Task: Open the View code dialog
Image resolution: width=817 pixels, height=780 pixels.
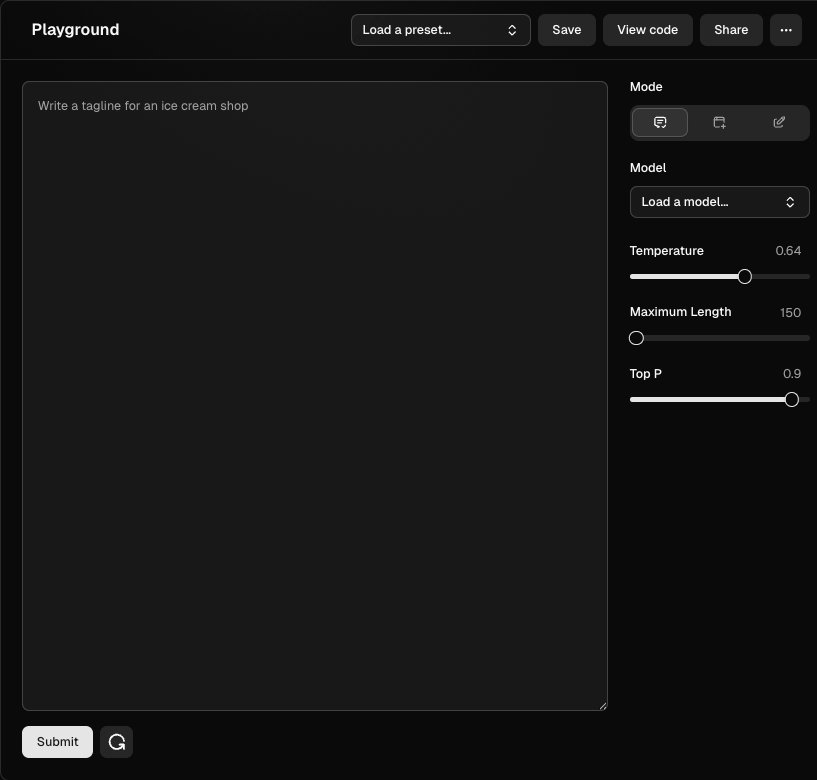Action: pyautogui.click(x=647, y=30)
